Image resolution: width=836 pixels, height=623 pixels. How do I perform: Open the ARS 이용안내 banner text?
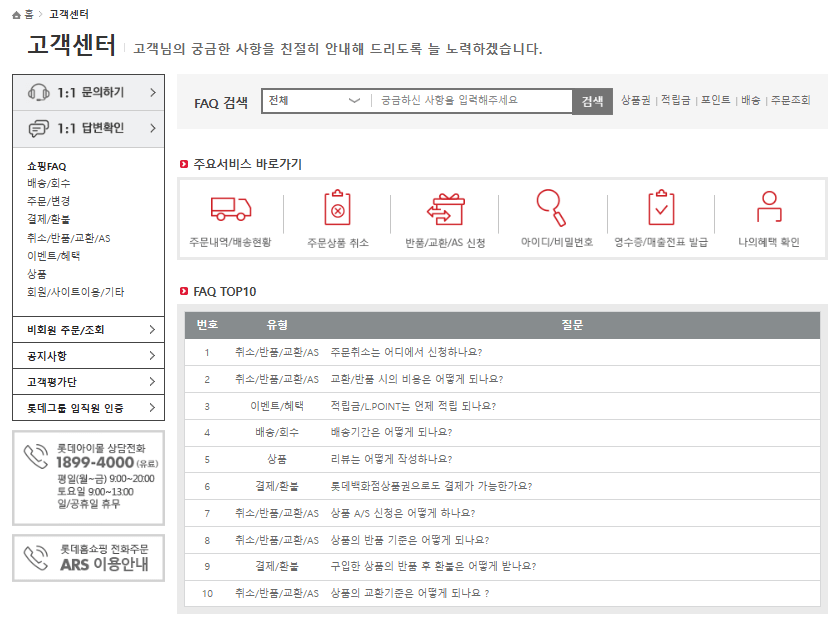pos(104,564)
